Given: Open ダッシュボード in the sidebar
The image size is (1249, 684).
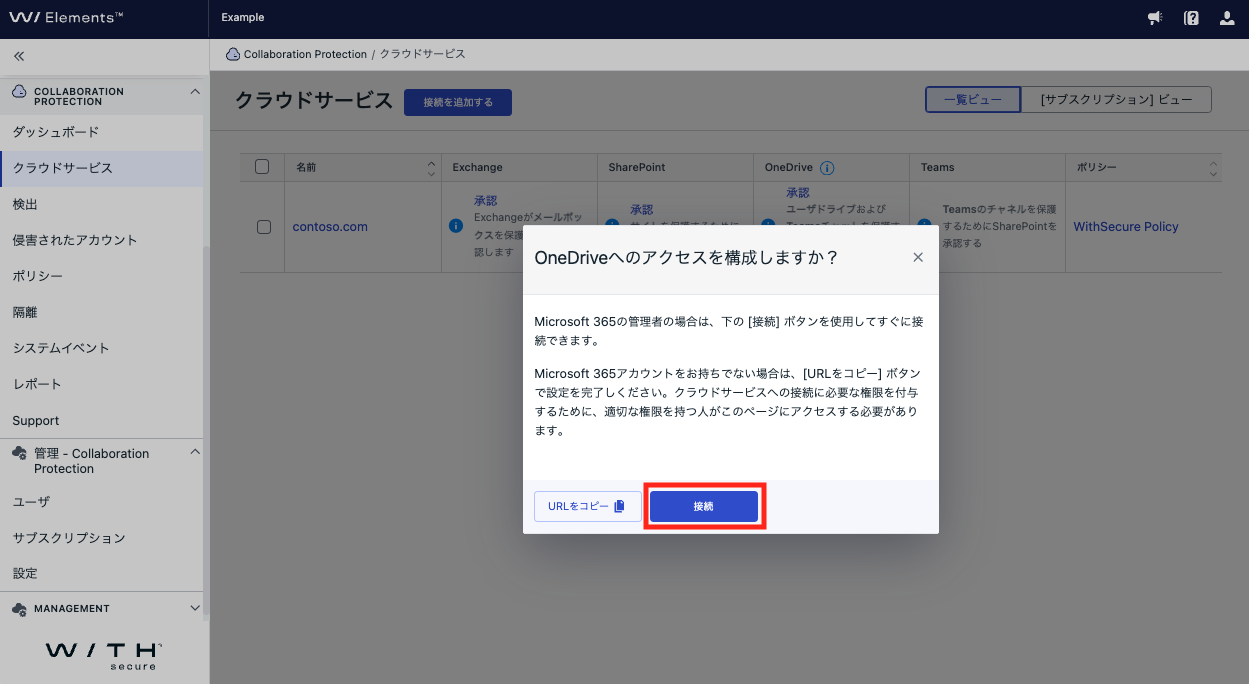Looking at the screenshot, I should (x=101, y=132).
